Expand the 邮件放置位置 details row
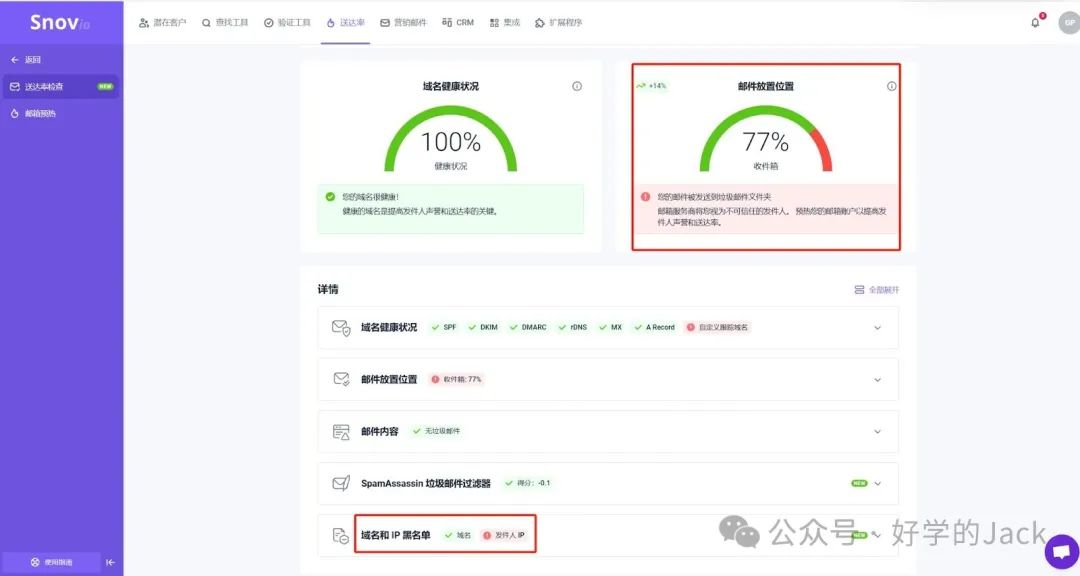1080x576 pixels. pos(608,380)
